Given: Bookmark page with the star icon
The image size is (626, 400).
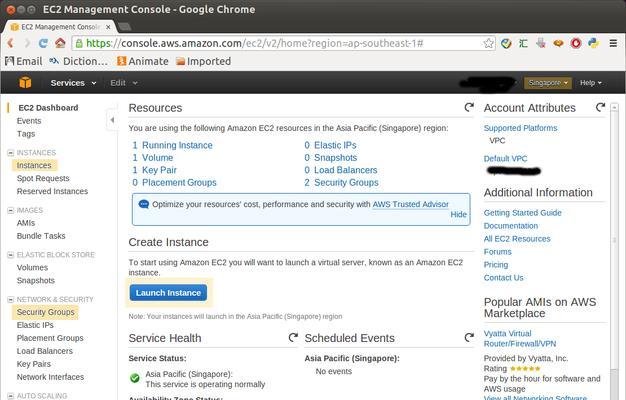Looking at the screenshot, I should 489,43.
